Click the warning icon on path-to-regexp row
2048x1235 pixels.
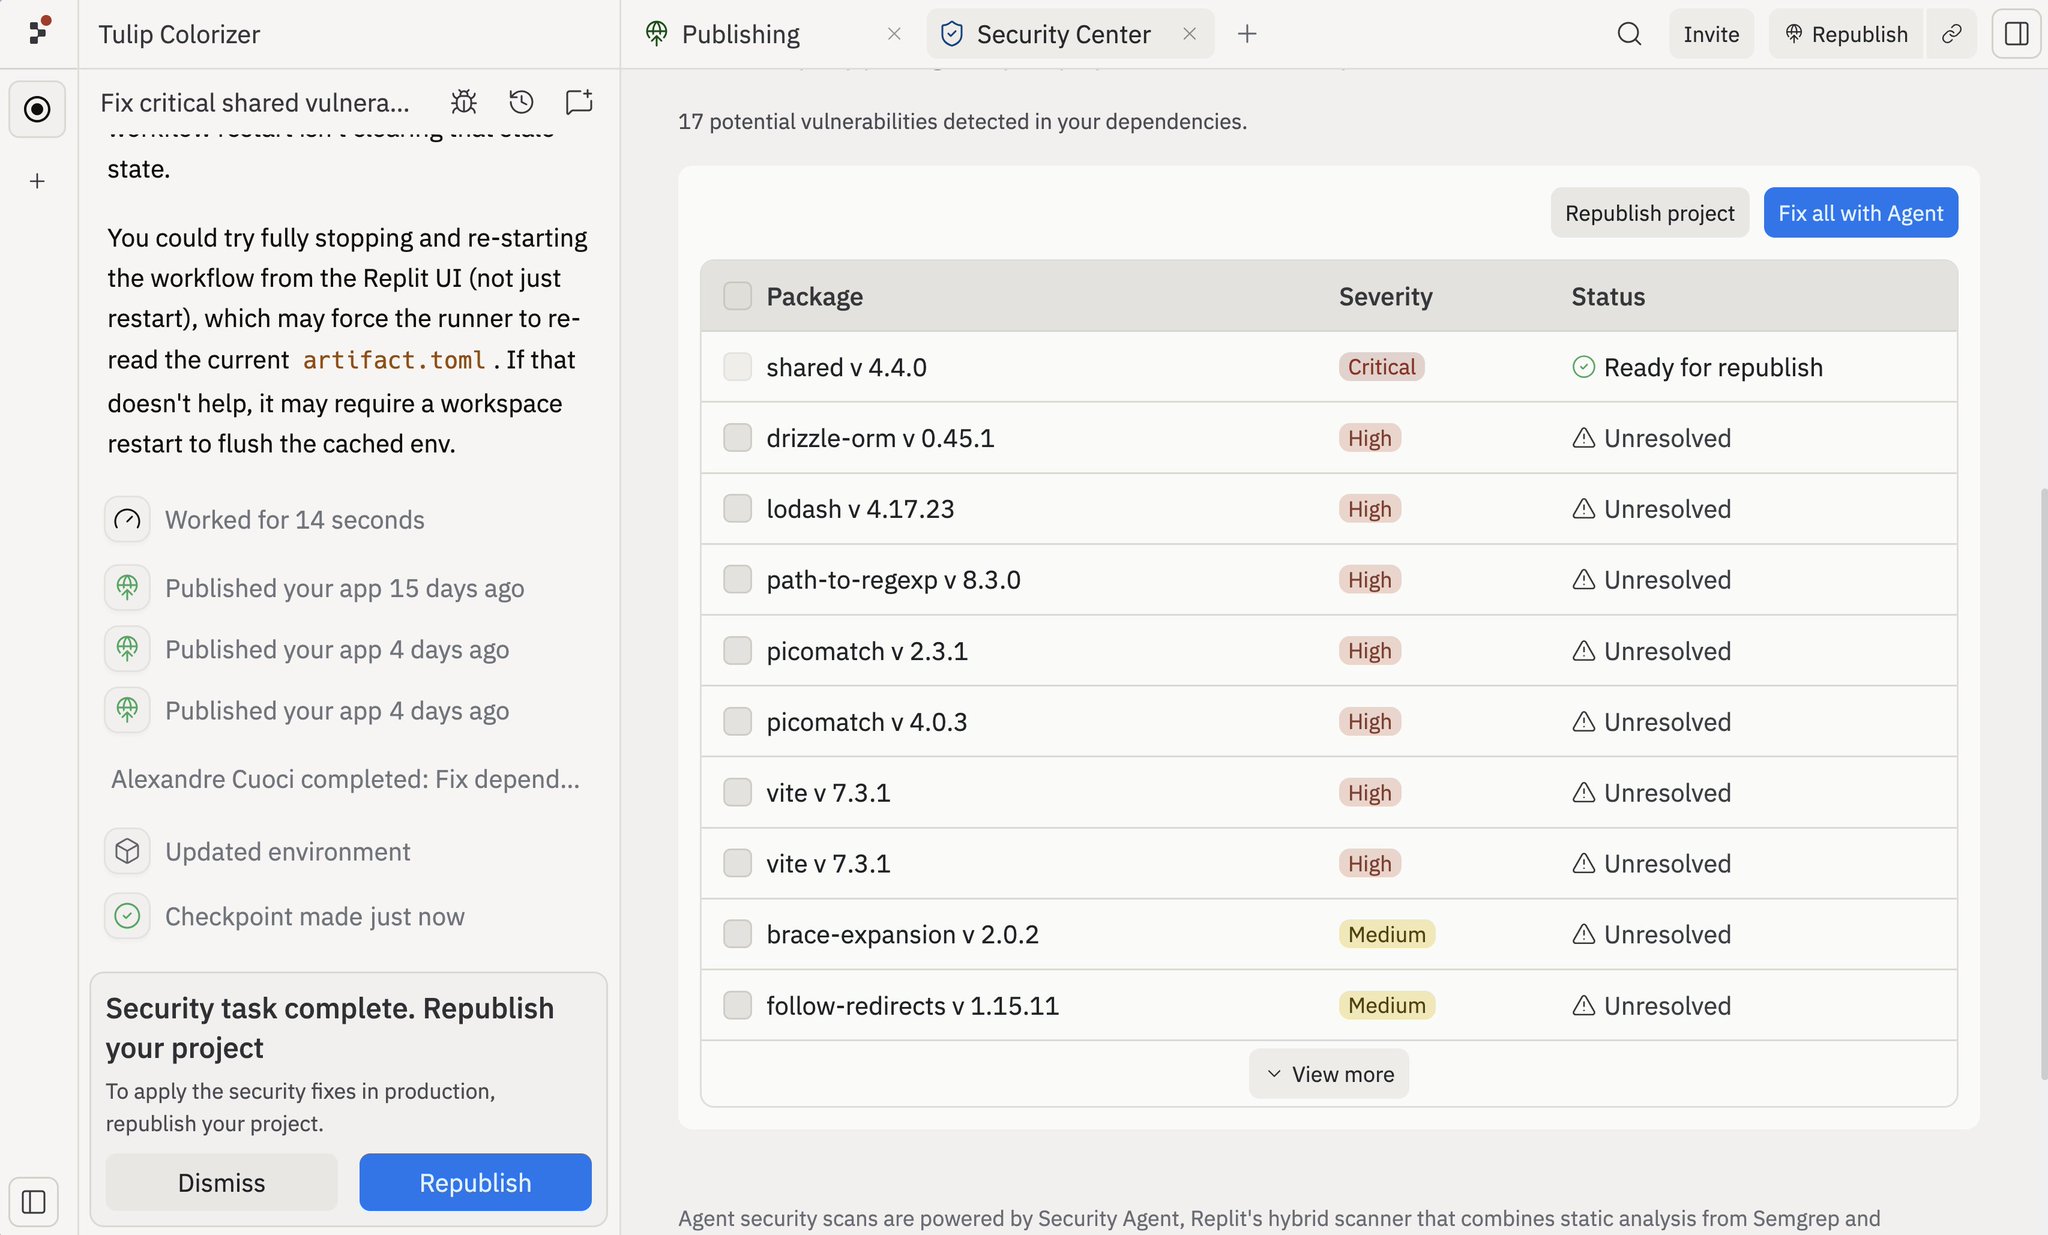tap(1583, 580)
